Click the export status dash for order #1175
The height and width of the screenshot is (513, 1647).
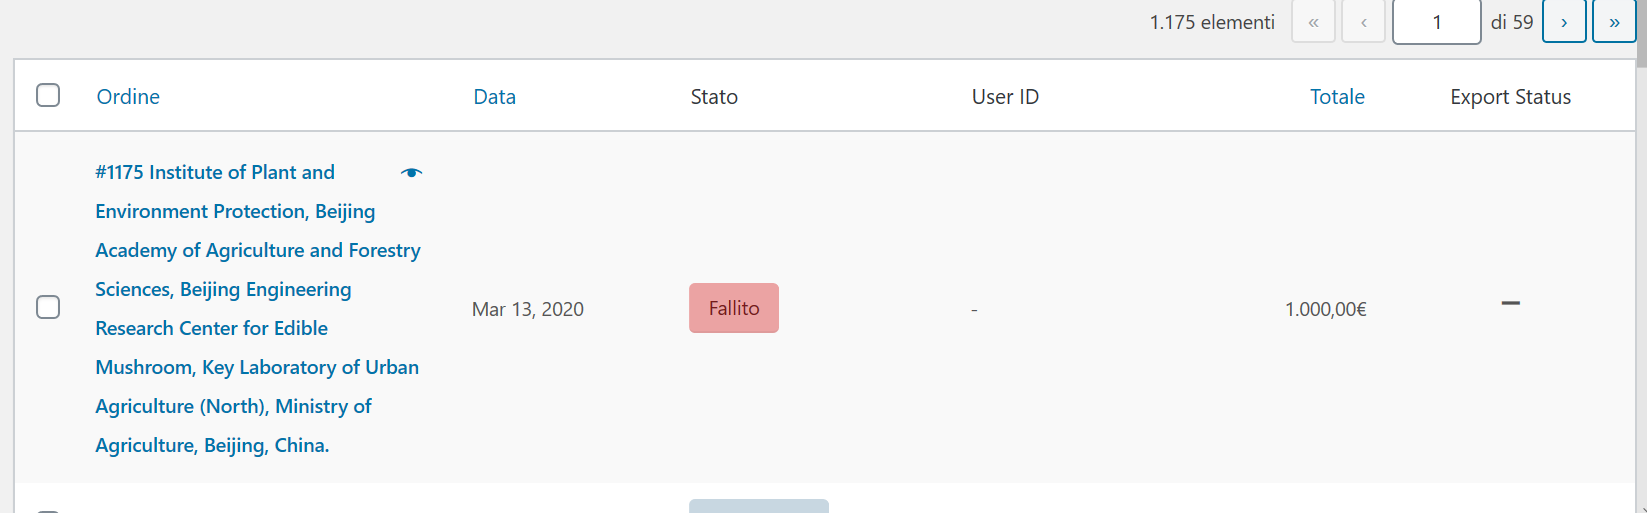pos(1510,303)
